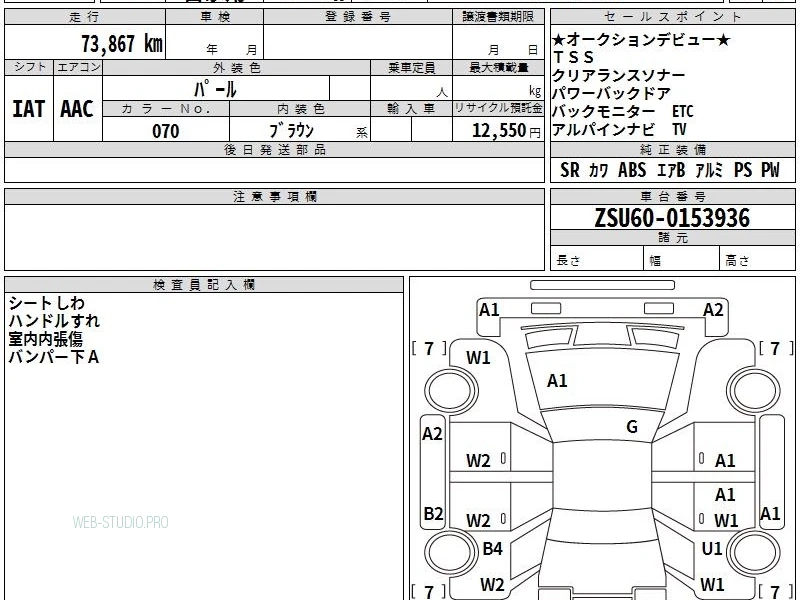Click the エアB equipment code
This screenshot has height=600, width=800.
point(671,170)
